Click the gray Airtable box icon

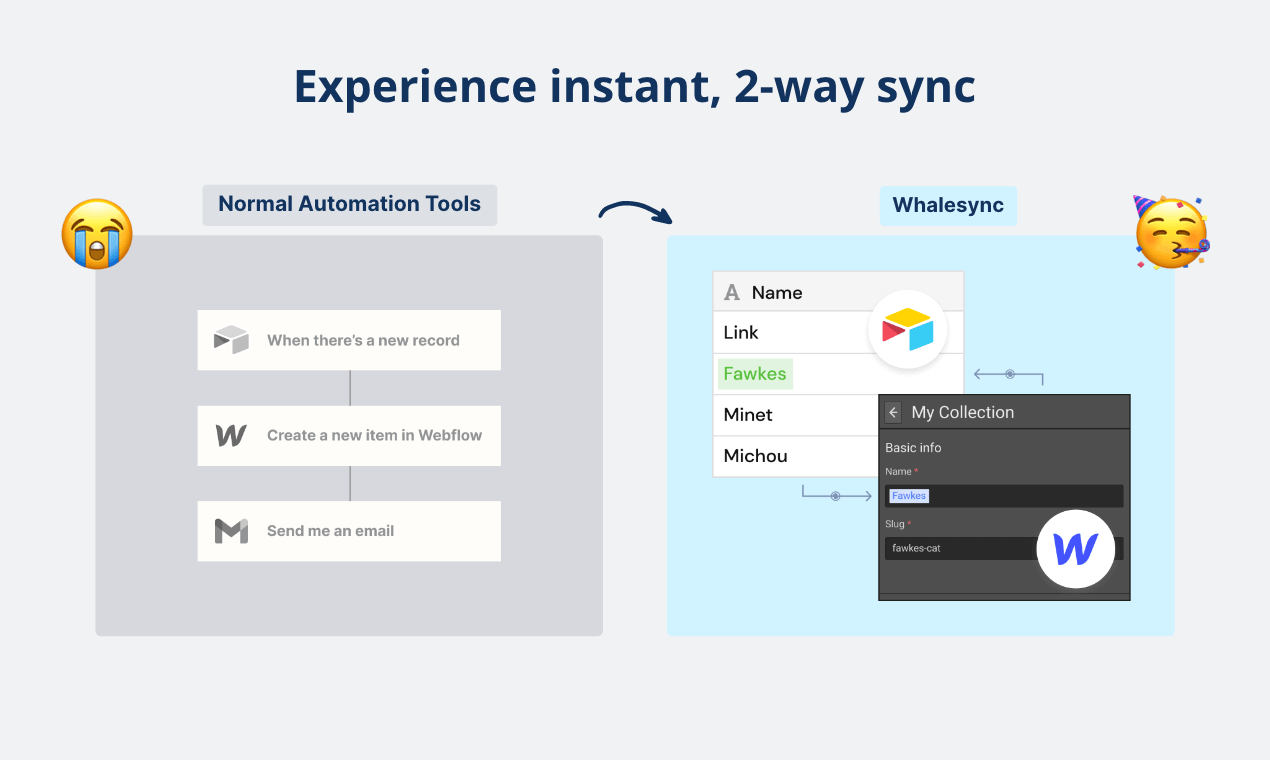click(x=231, y=340)
